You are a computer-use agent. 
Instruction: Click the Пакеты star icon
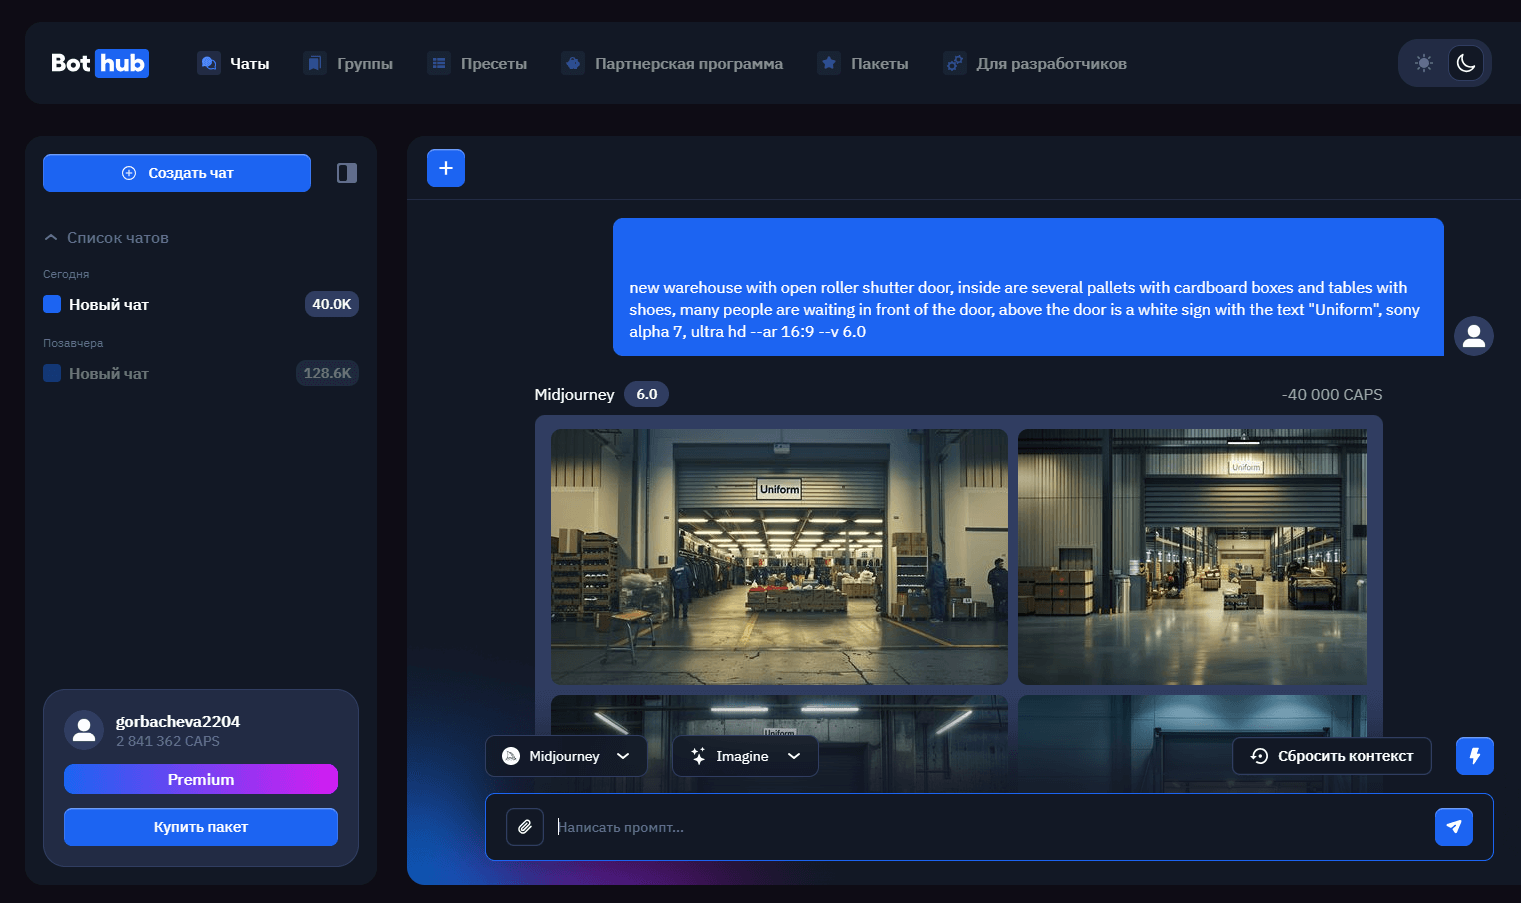828,63
